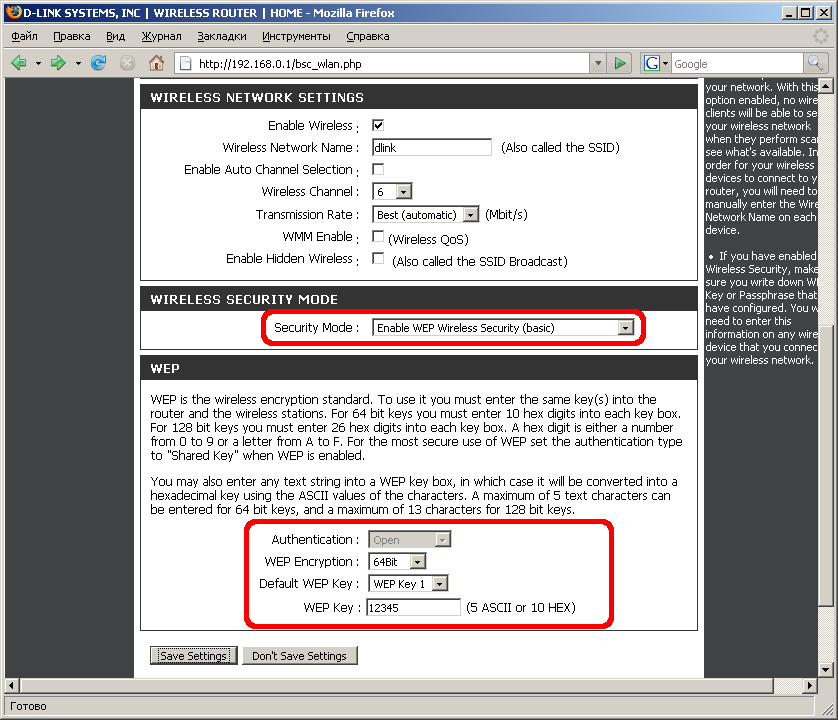Click the Forward navigation arrow
Image resolution: width=838 pixels, height=720 pixels.
click(59, 63)
